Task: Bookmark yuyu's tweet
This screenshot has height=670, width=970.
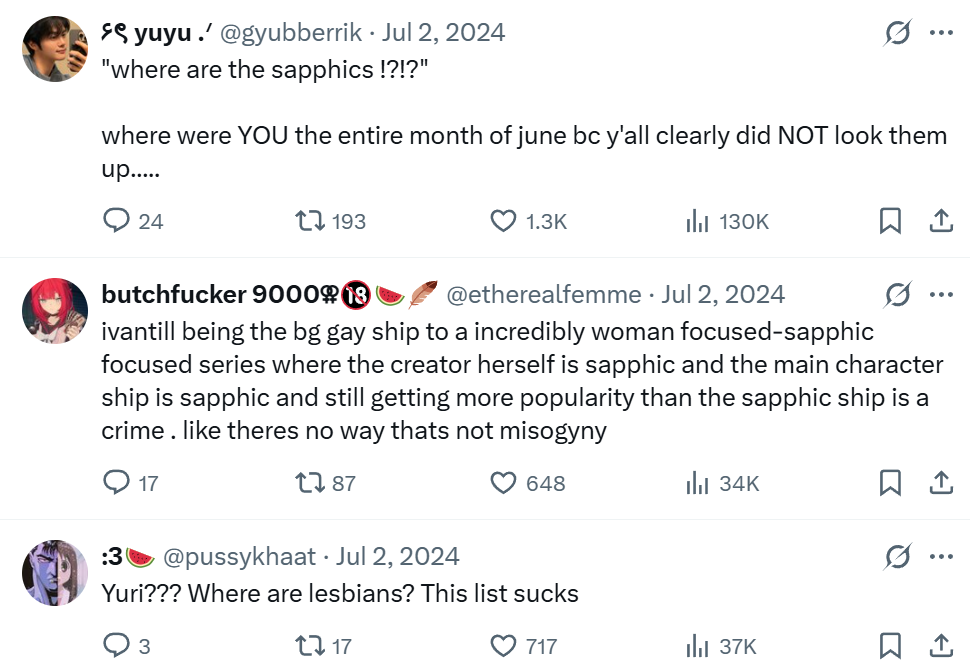Action: (890, 221)
